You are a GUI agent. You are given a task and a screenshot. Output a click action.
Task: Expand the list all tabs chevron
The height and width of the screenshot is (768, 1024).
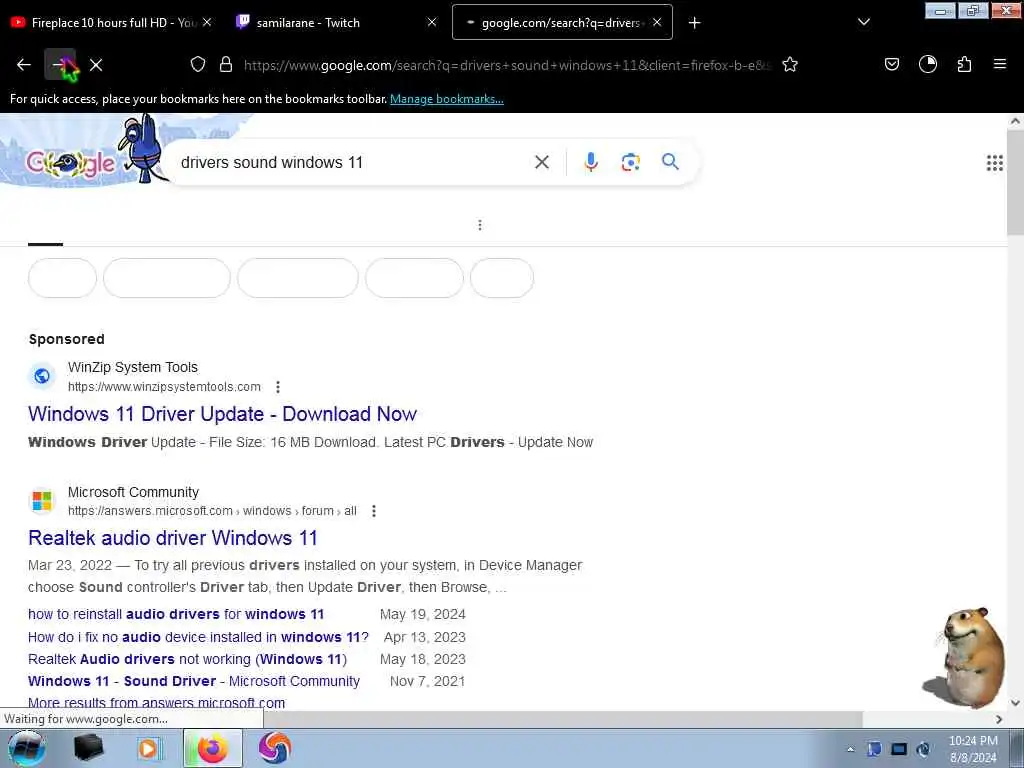pyautogui.click(x=863, y=22)
